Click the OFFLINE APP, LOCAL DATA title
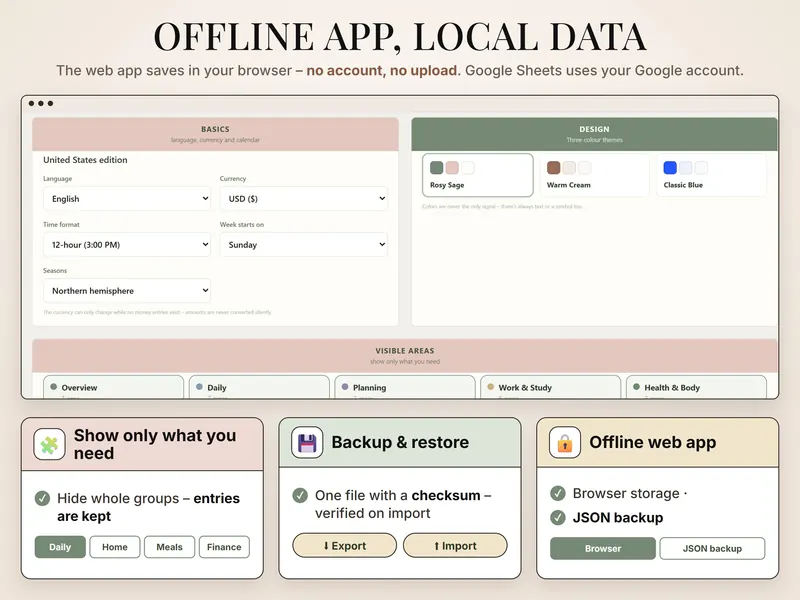 tap(400, 37)
